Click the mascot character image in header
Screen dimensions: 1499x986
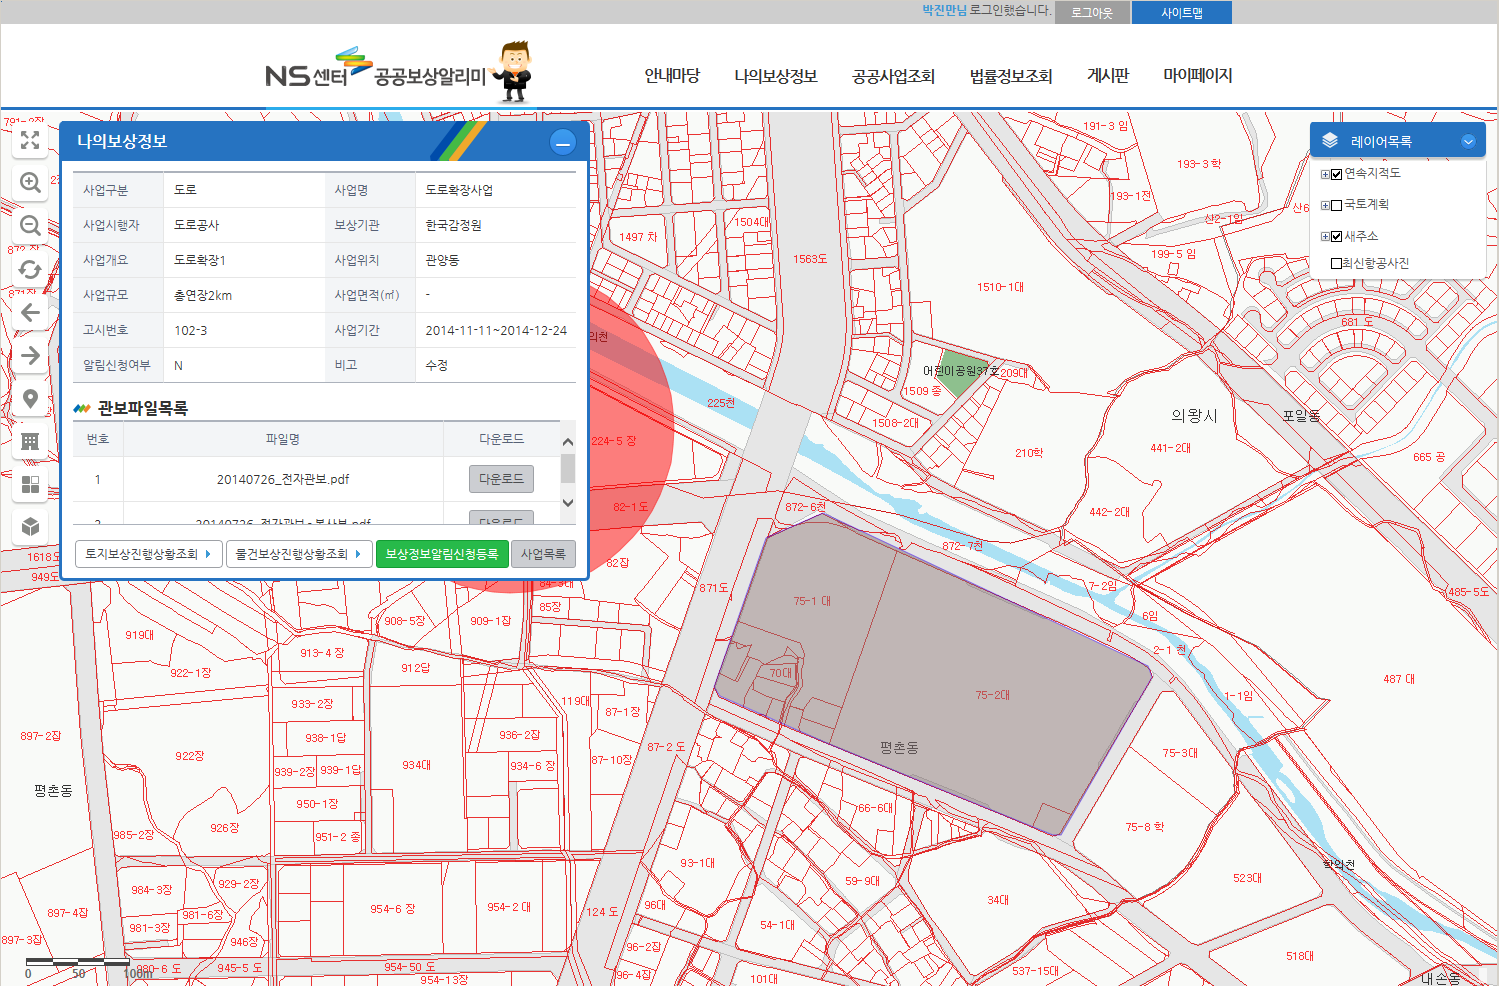515,71
